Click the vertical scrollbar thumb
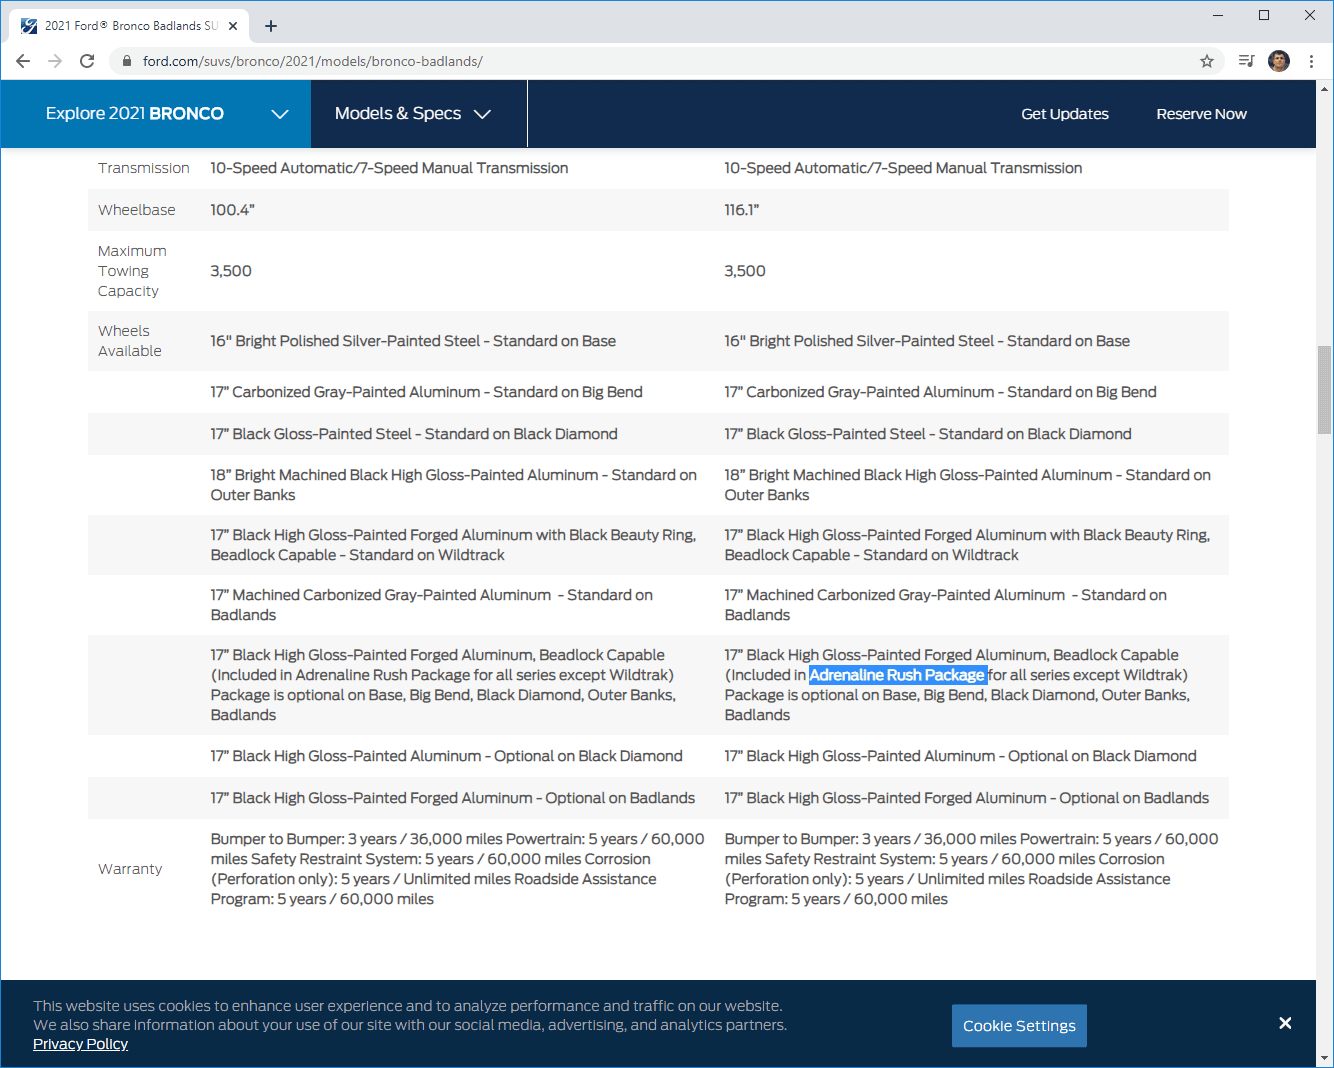1334x1068 pixels. tap(1324, 390)
